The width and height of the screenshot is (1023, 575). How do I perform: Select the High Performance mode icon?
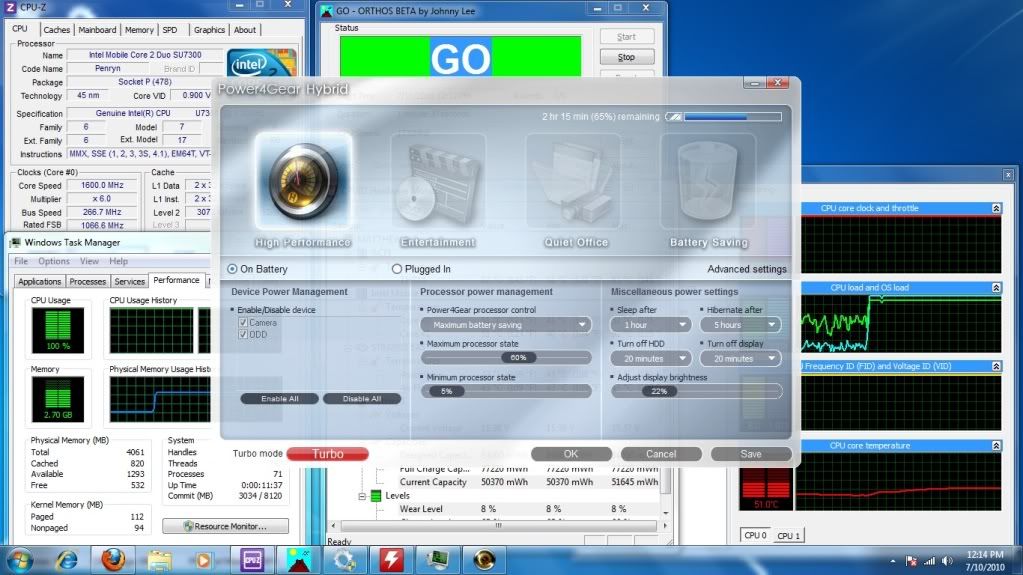(x=303, y=182)
